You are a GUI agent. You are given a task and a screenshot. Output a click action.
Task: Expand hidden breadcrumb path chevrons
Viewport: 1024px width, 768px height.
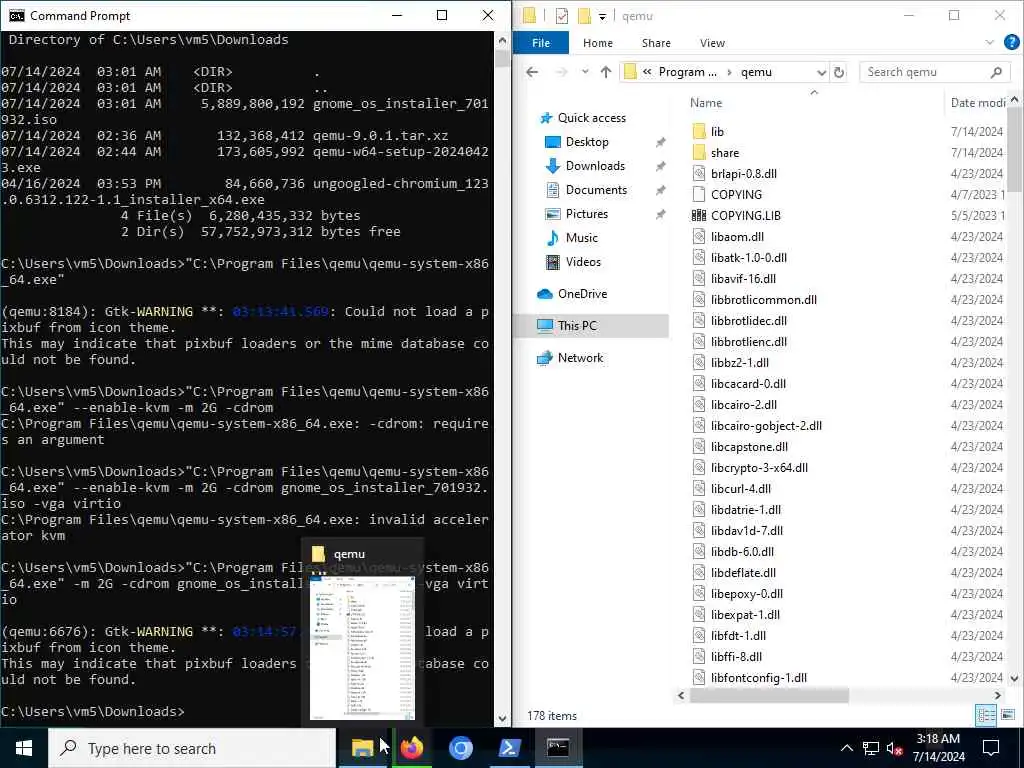click(647, 72)
